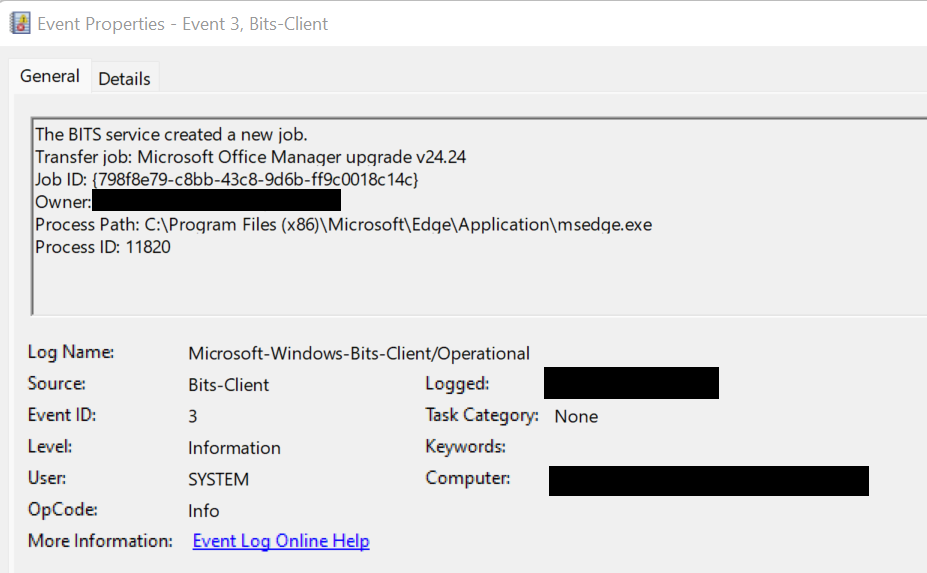The image size is (927, 573).
Task: Click the 'Logged:' label
Action: (x=457, y=384)
